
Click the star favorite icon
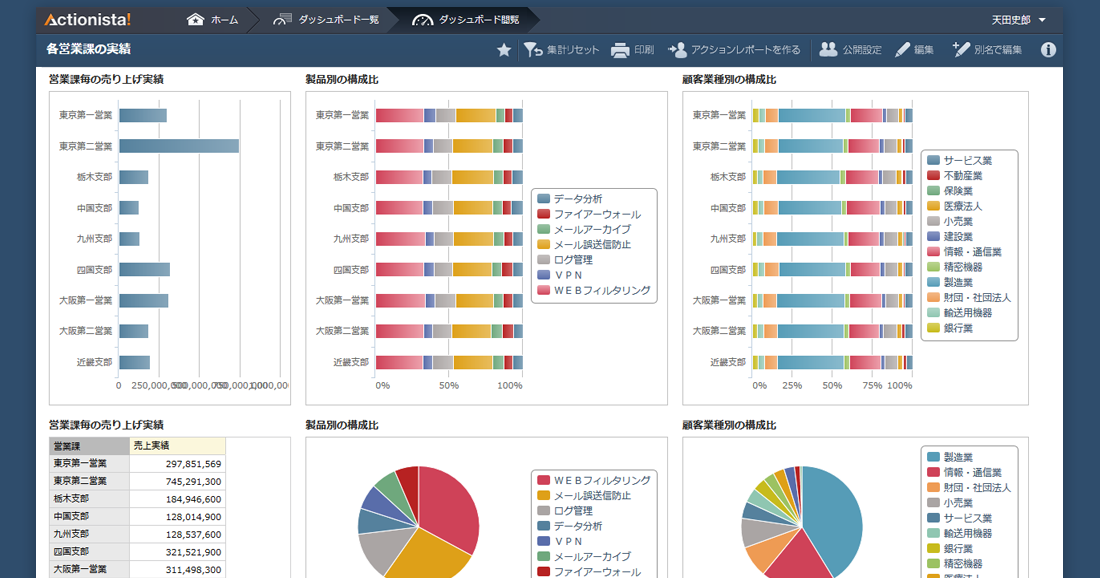(504, 50)
